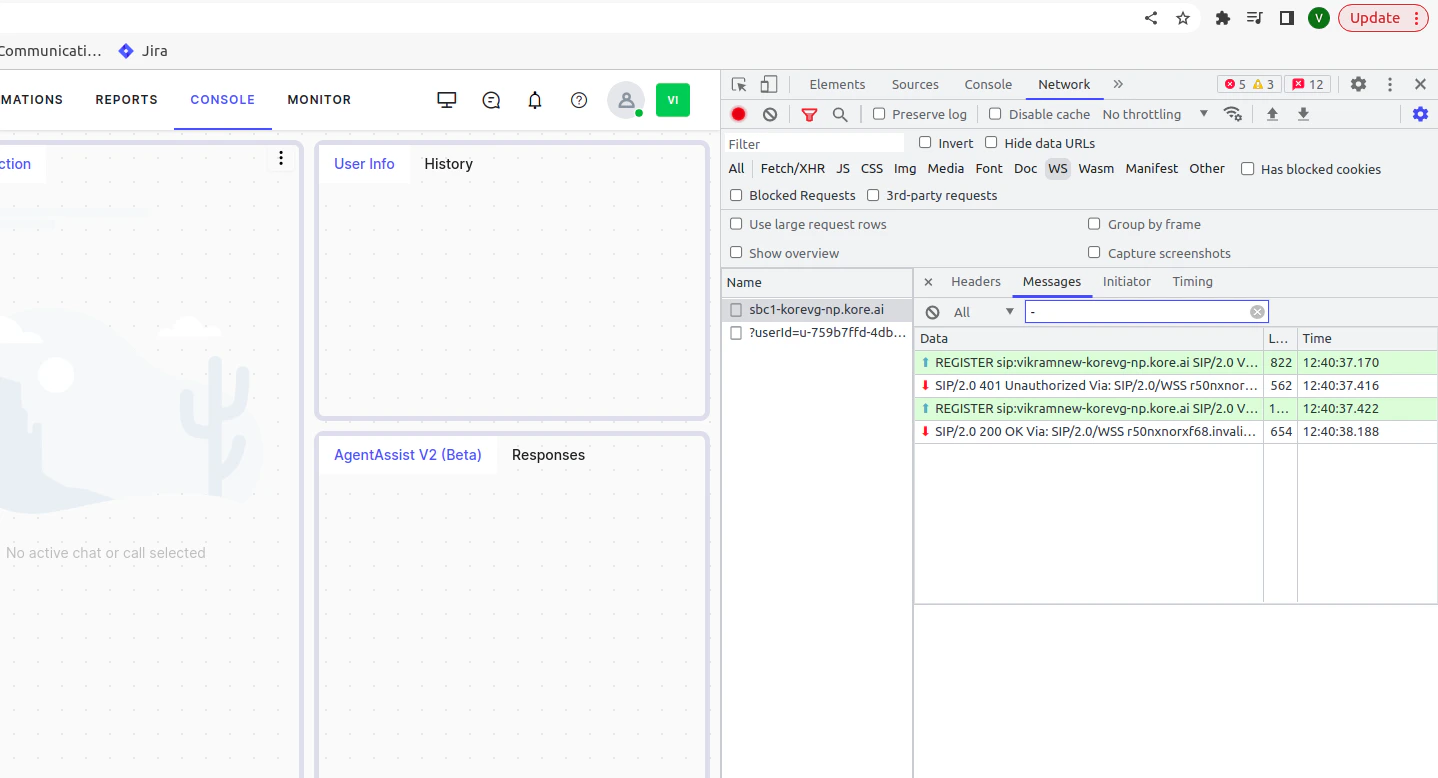Screen dimensions: 1438x778
Task: Enable Group by frame
Action: click(x=1094, y=224)
